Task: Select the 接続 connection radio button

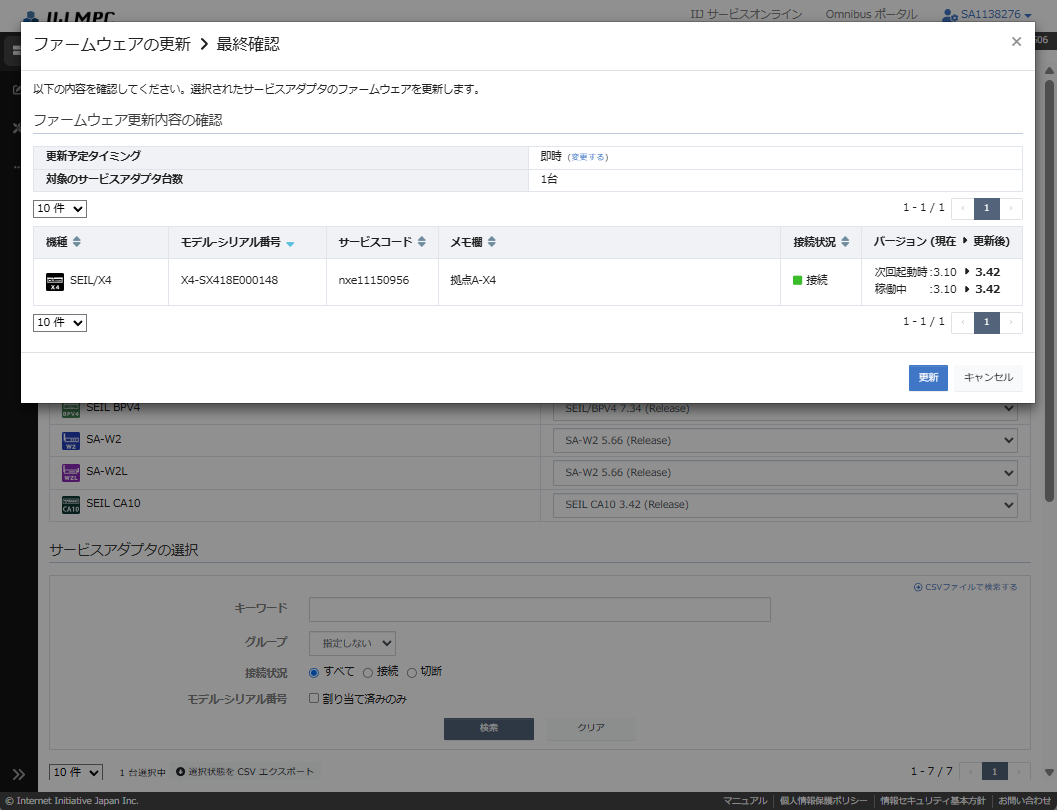Action: point(367,673)
